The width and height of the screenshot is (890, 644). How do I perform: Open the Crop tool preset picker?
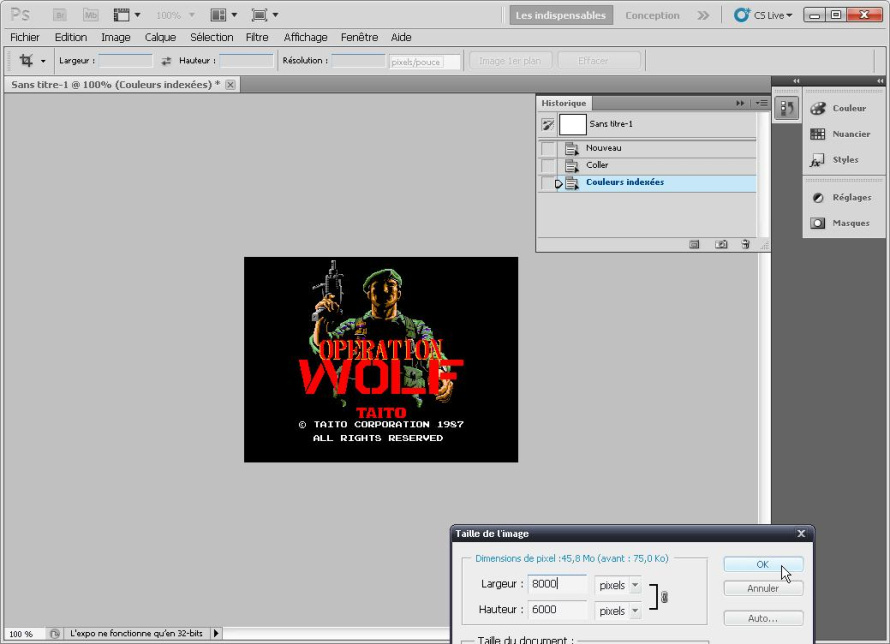coord(32,61)
